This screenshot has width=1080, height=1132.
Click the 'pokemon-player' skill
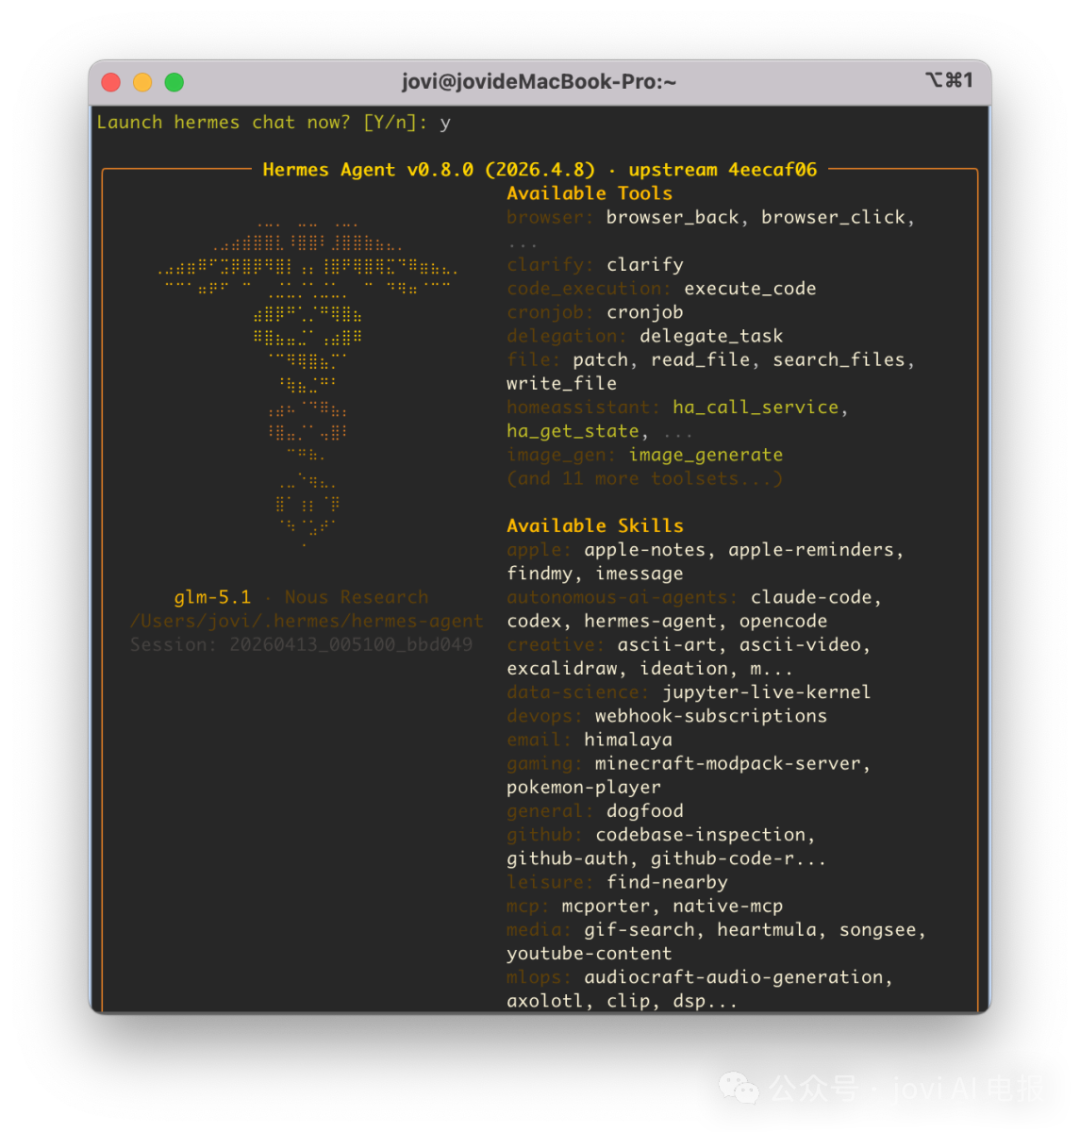[584, 787]
